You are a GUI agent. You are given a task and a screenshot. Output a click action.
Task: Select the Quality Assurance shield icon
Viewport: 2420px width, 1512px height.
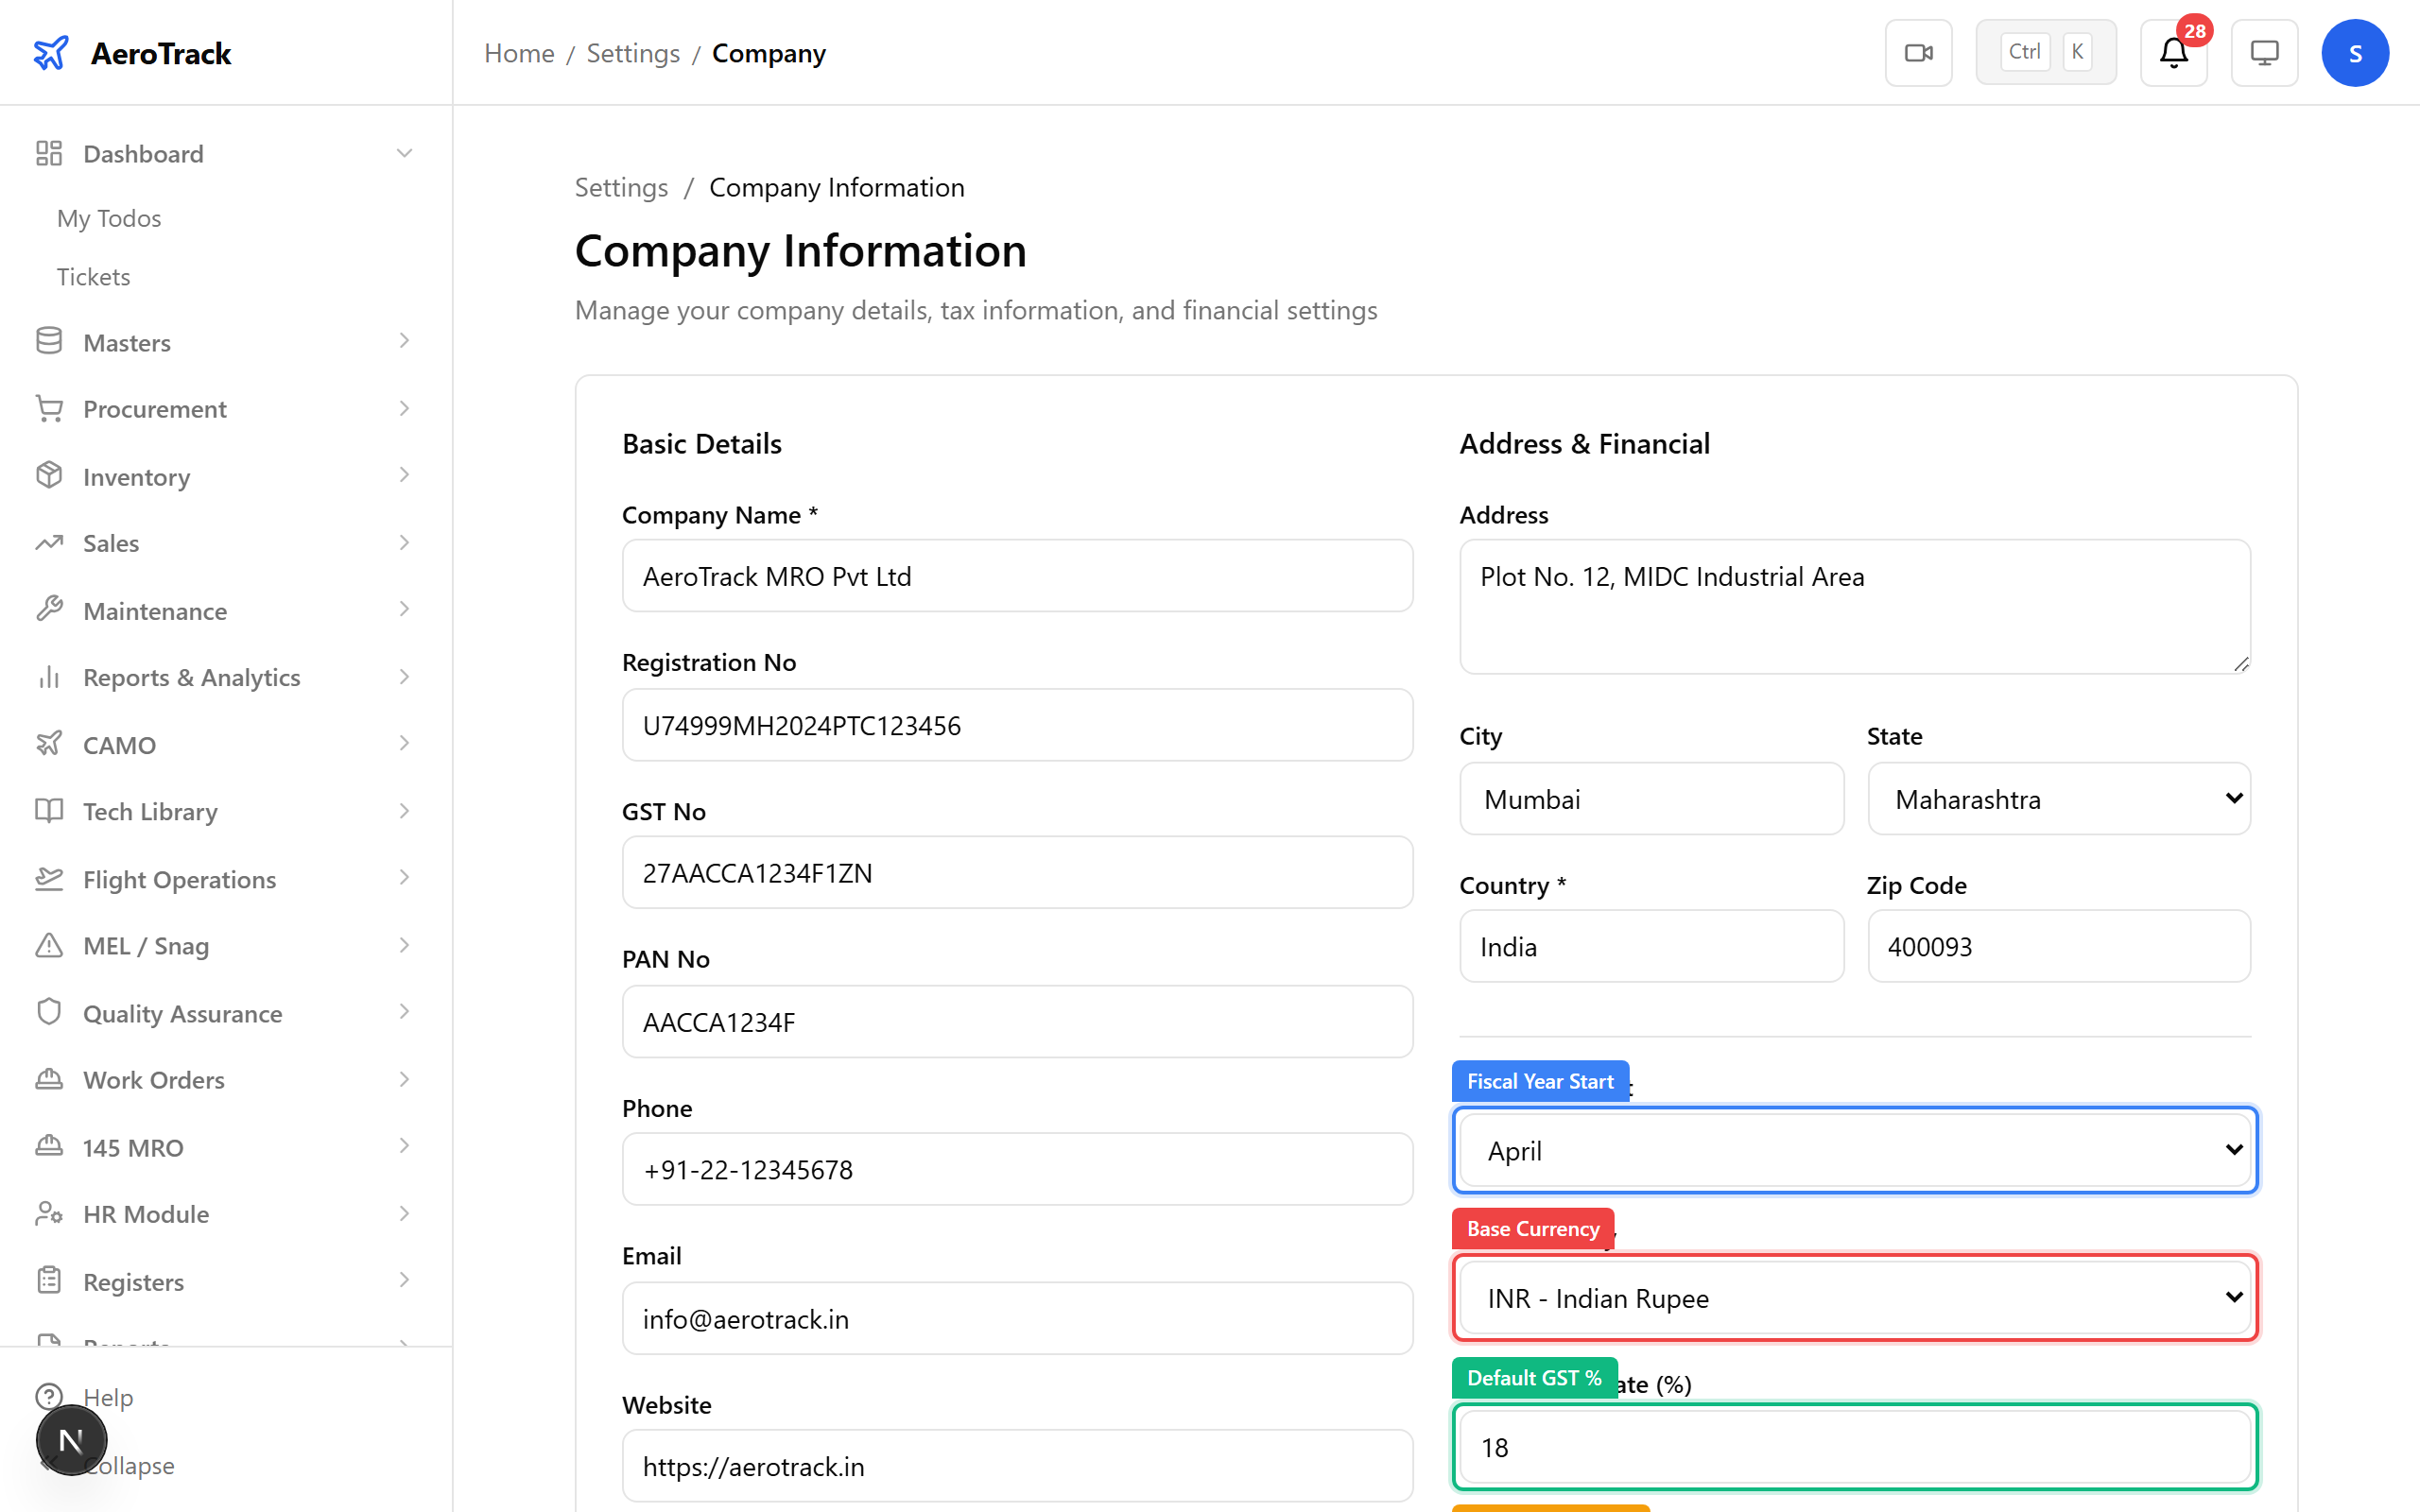pos(49,1012)
